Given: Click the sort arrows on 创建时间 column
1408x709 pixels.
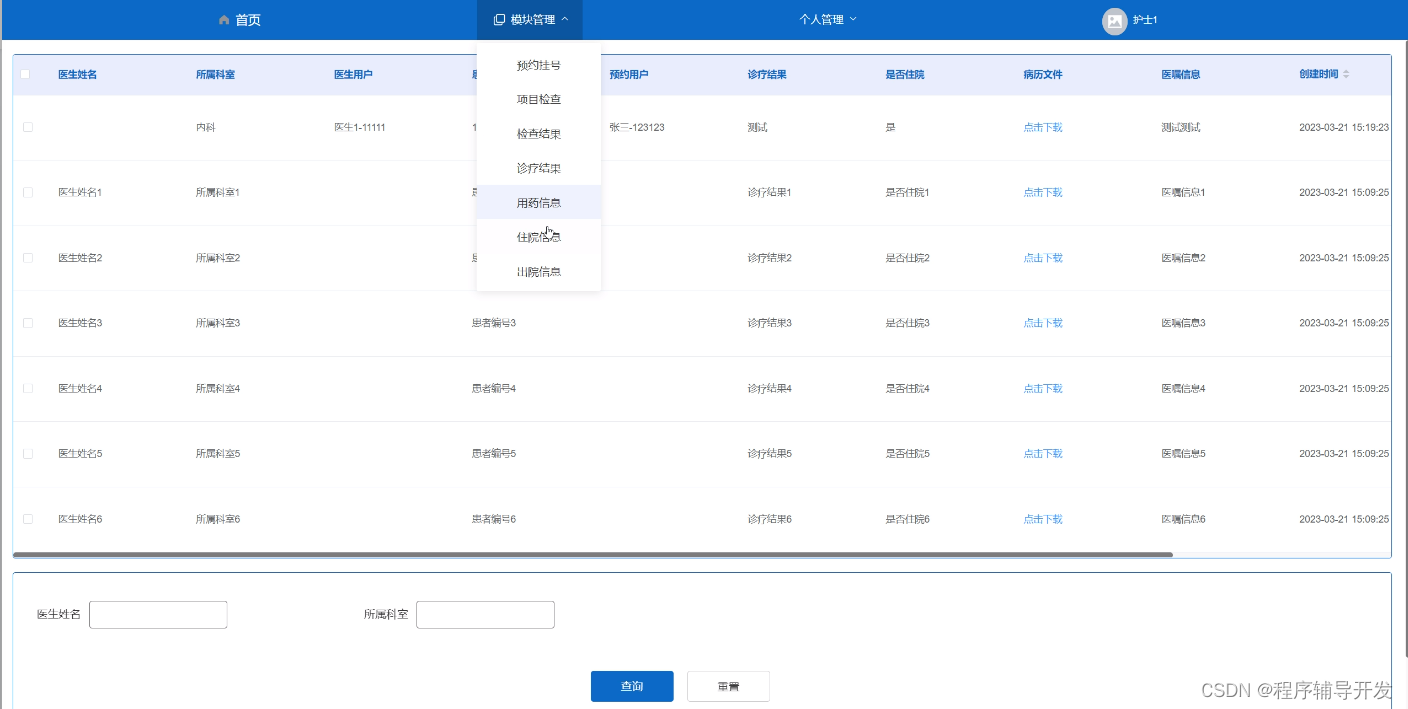Looking at the screenshot, I should point(1346,75).
